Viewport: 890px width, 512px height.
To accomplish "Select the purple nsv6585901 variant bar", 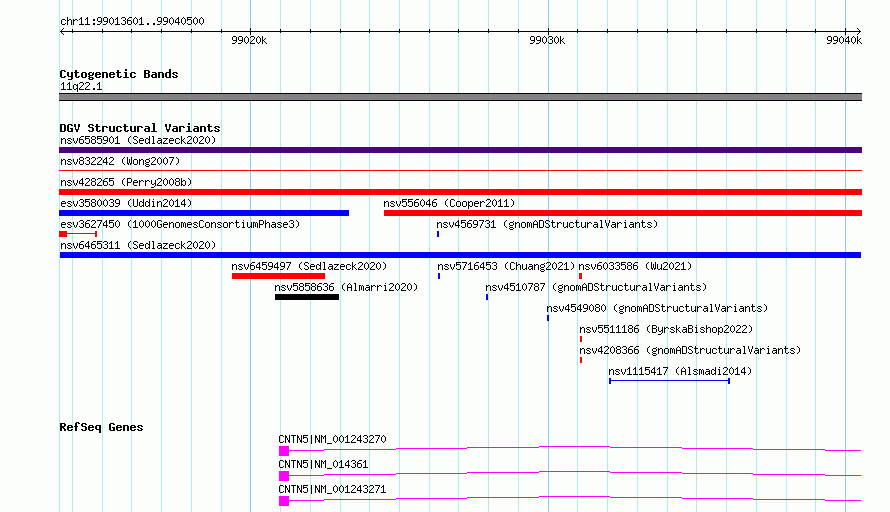I will pyautogui.click(x=460, y=150).
